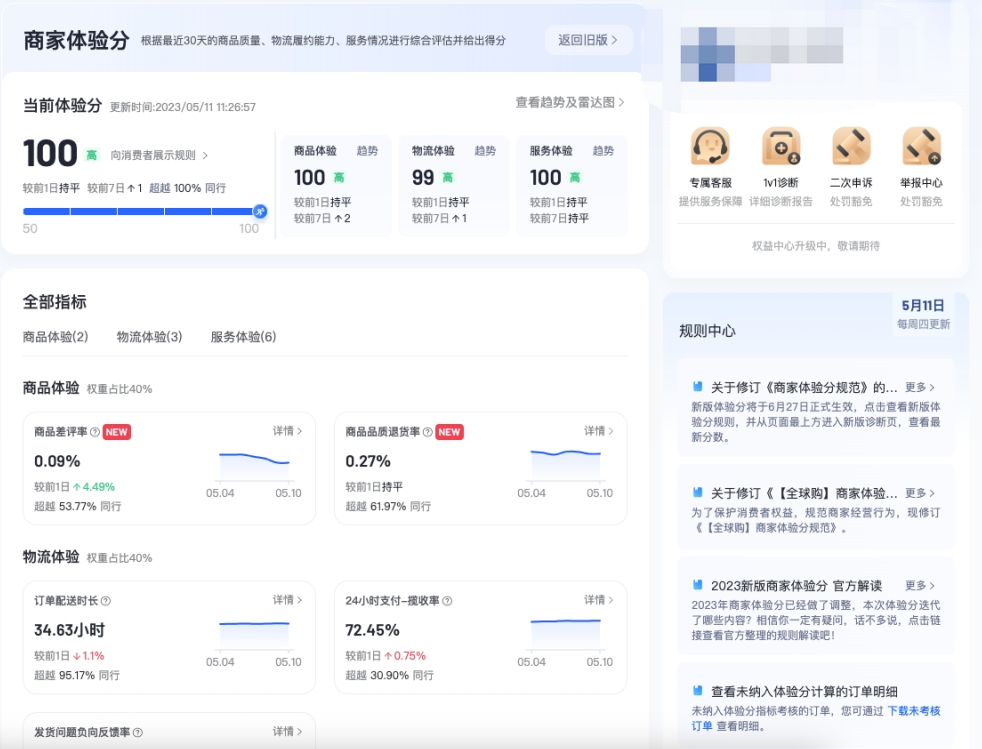Screen dimensions: 982x749
Task: Click the blue experience score progress bar
Action: [x=141, y=212]
